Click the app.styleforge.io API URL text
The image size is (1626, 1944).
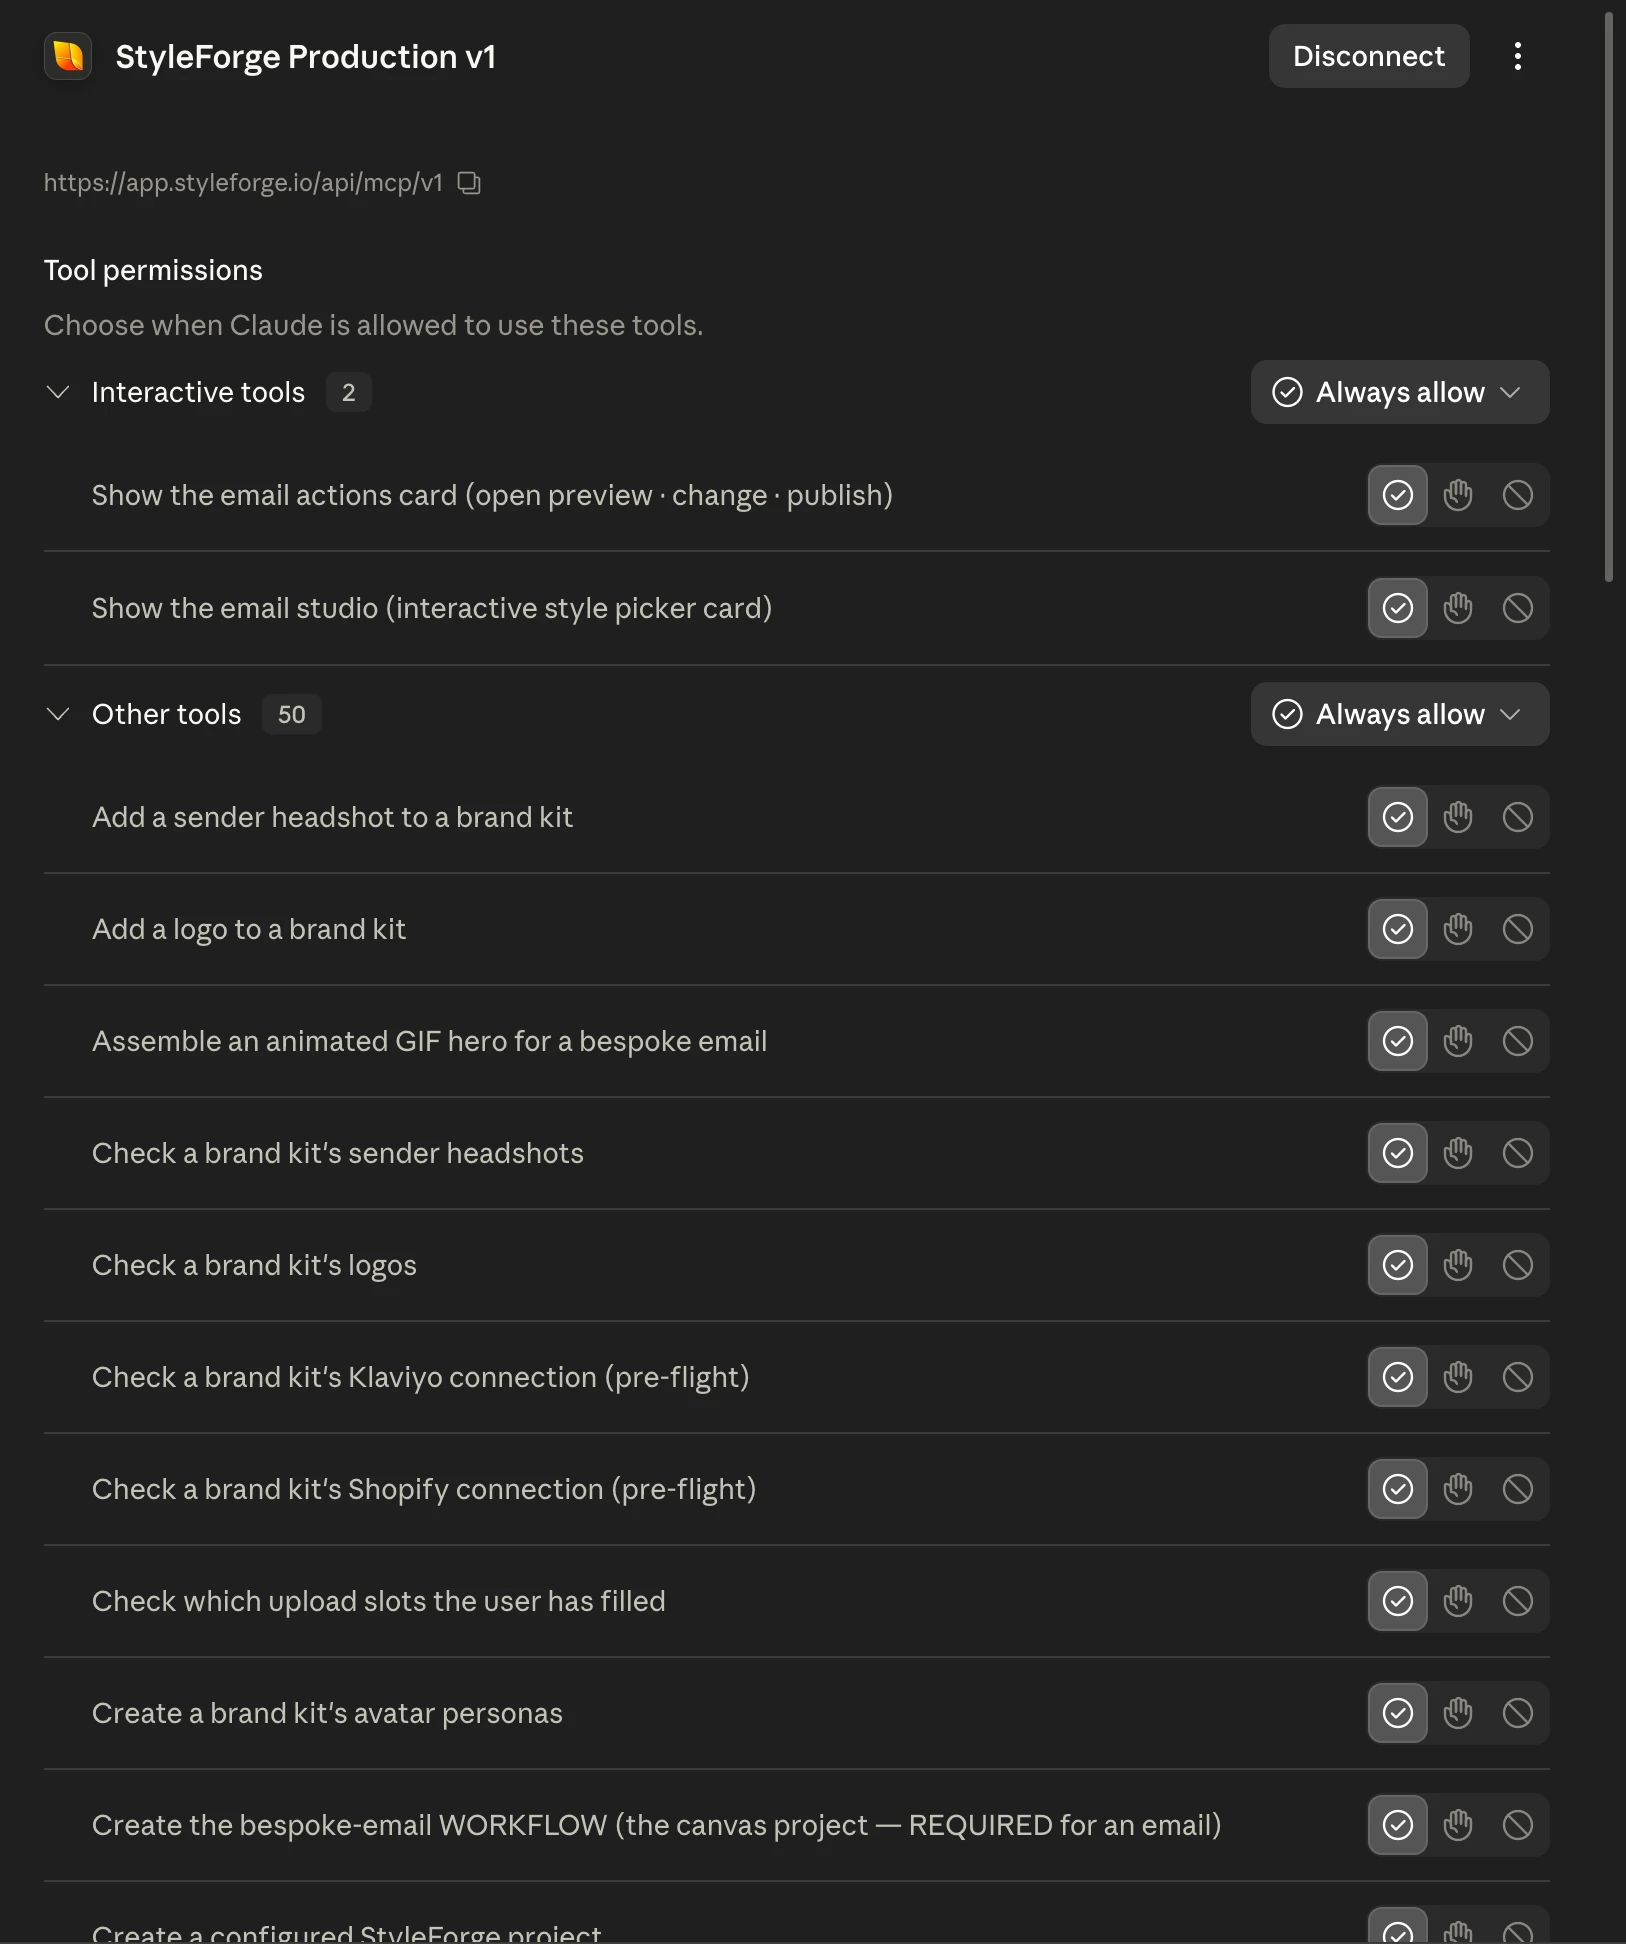point(243,183)
